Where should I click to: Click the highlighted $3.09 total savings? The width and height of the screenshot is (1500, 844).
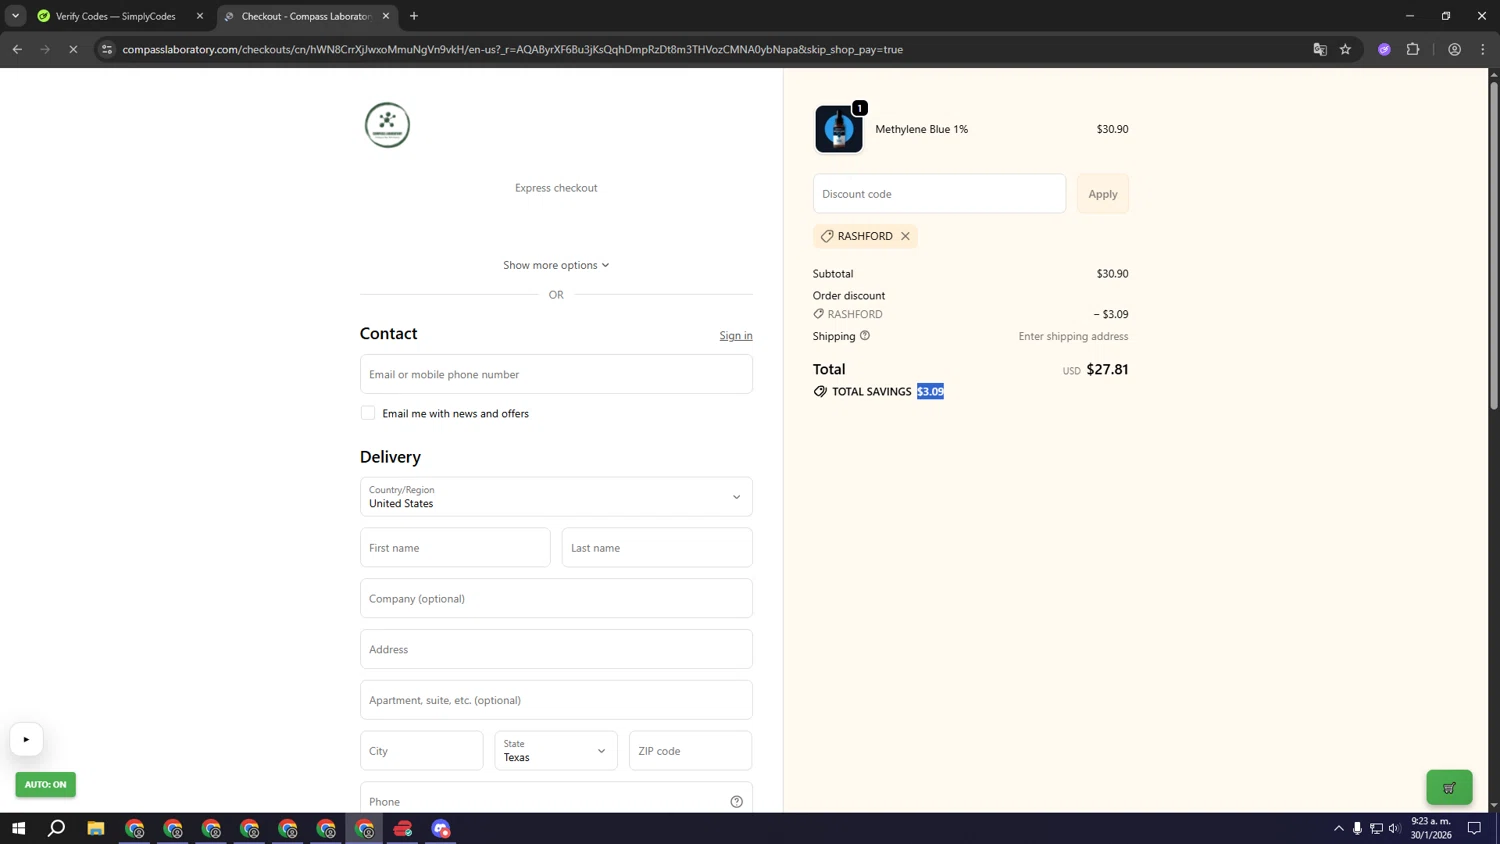tap(930, 391)
